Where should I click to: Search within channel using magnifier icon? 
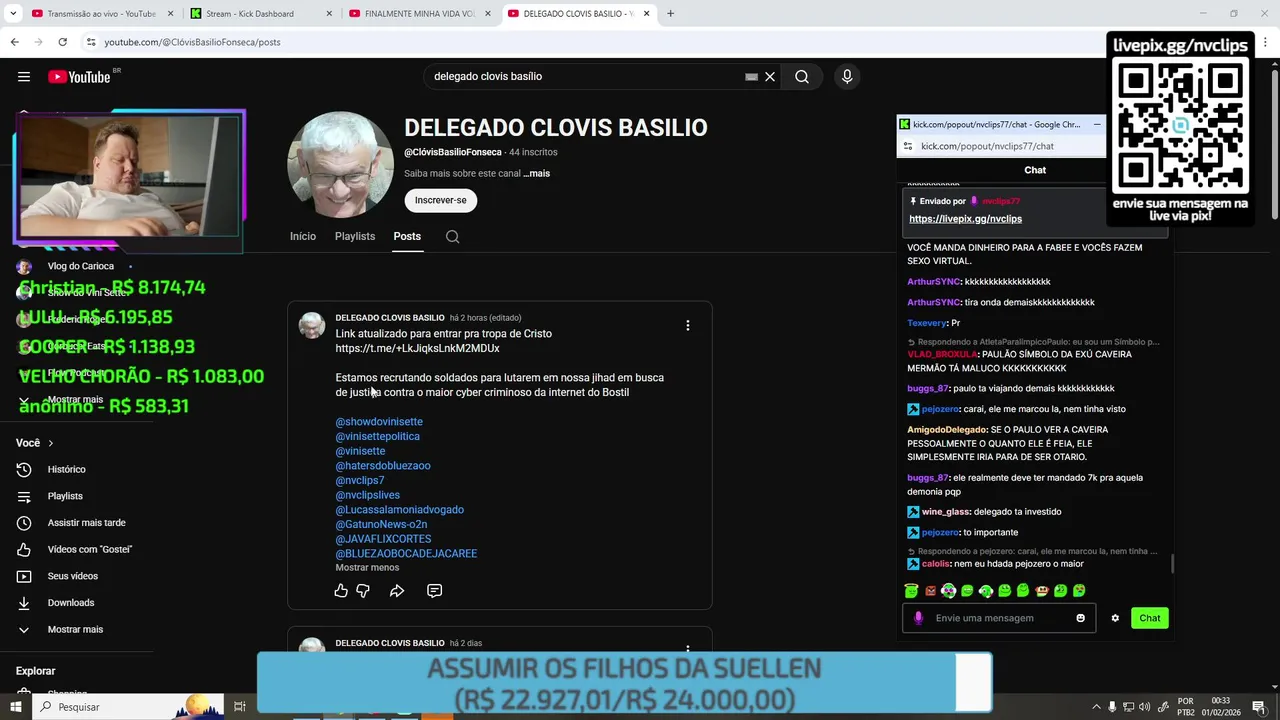(453, 237)
